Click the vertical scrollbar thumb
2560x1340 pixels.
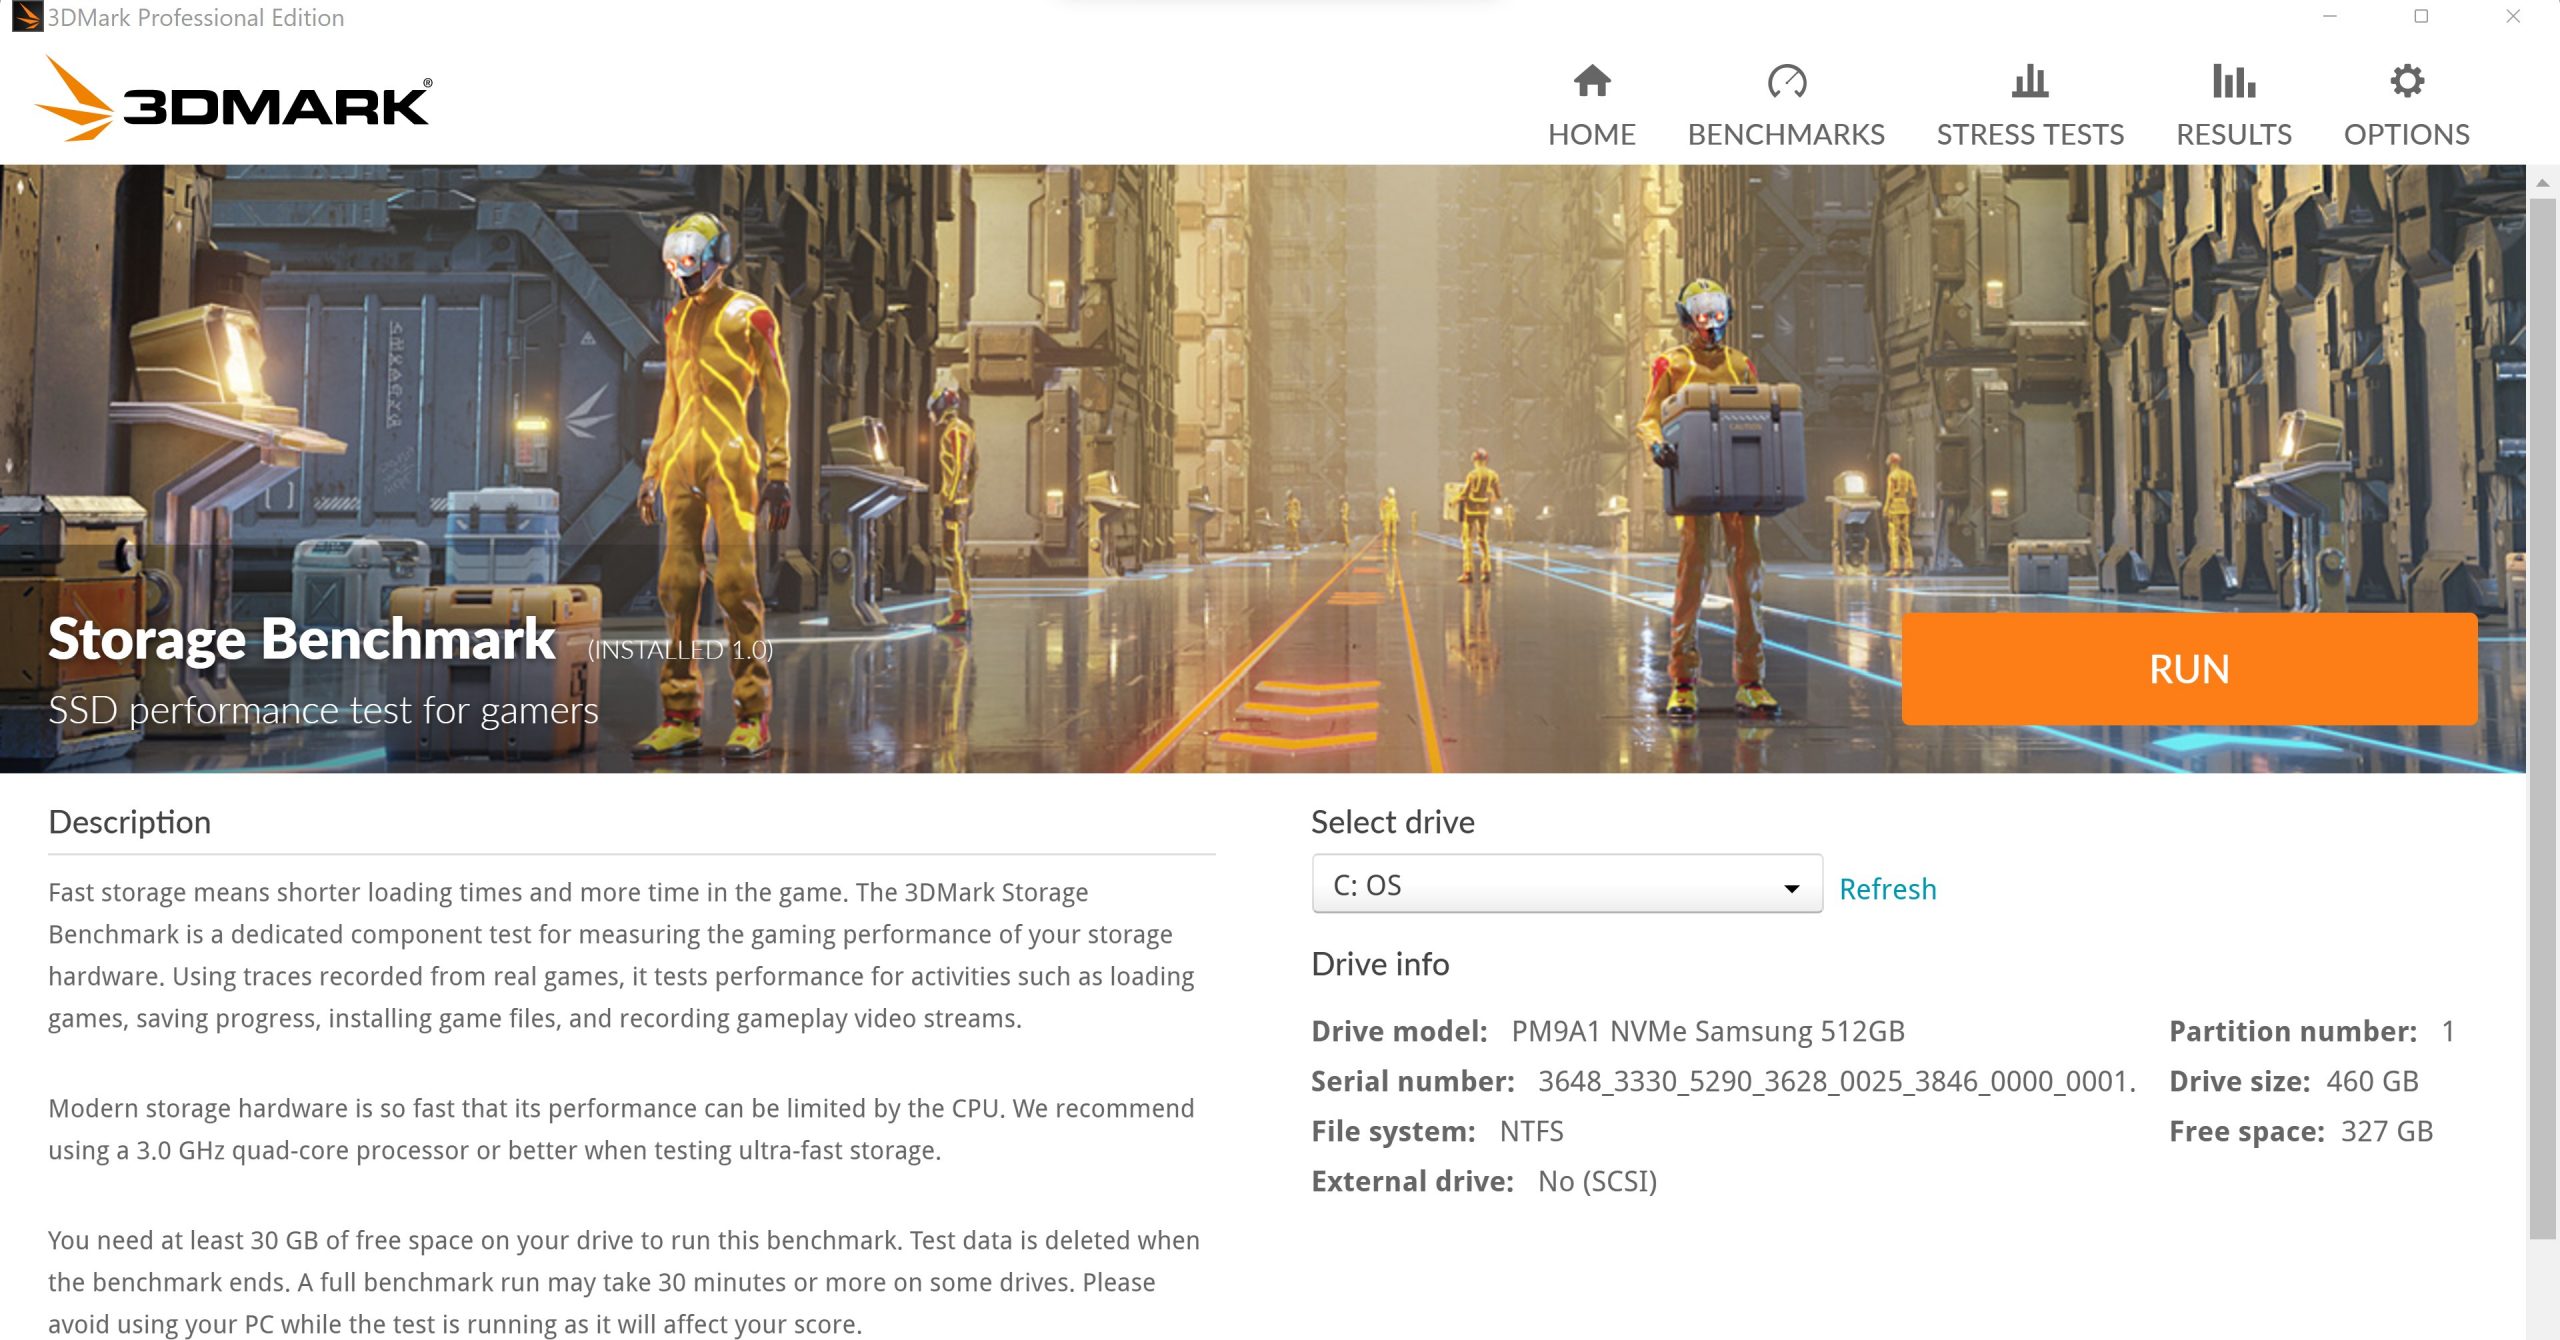2542,718
